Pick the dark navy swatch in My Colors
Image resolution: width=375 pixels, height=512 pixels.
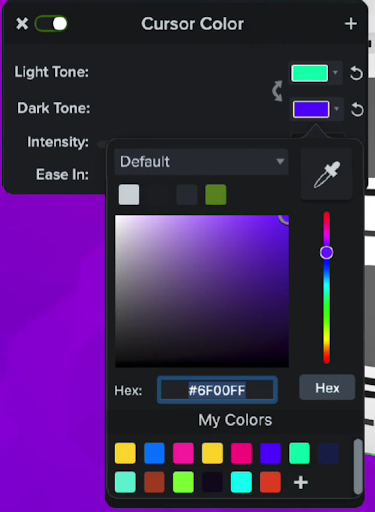(329, 453)
